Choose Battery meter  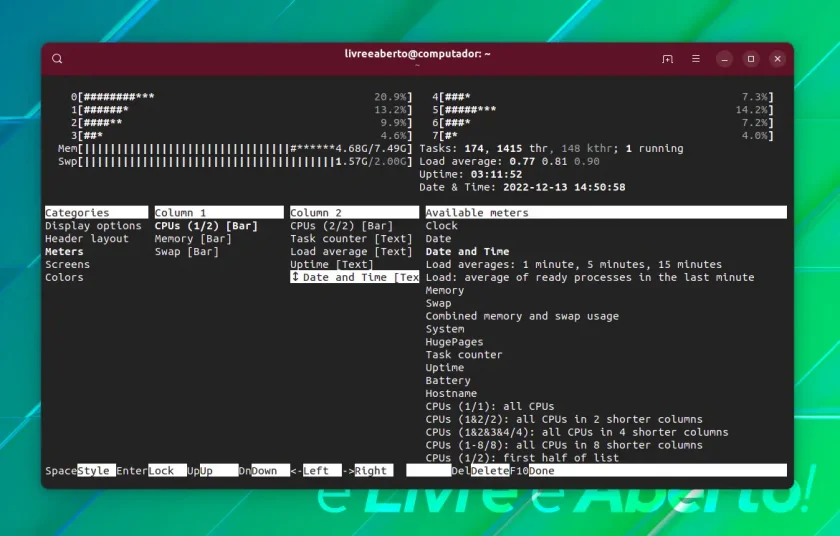pyautogui.click(x=448, y=380)
